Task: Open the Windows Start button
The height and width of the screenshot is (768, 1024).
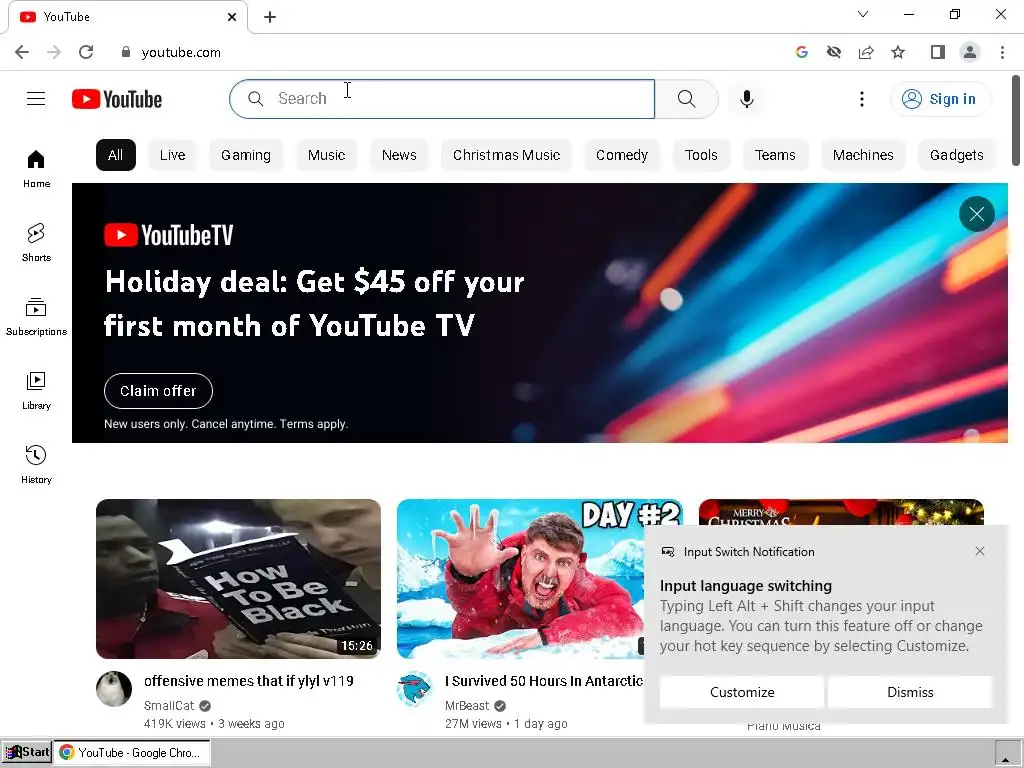Action: [x=27, y=752]
